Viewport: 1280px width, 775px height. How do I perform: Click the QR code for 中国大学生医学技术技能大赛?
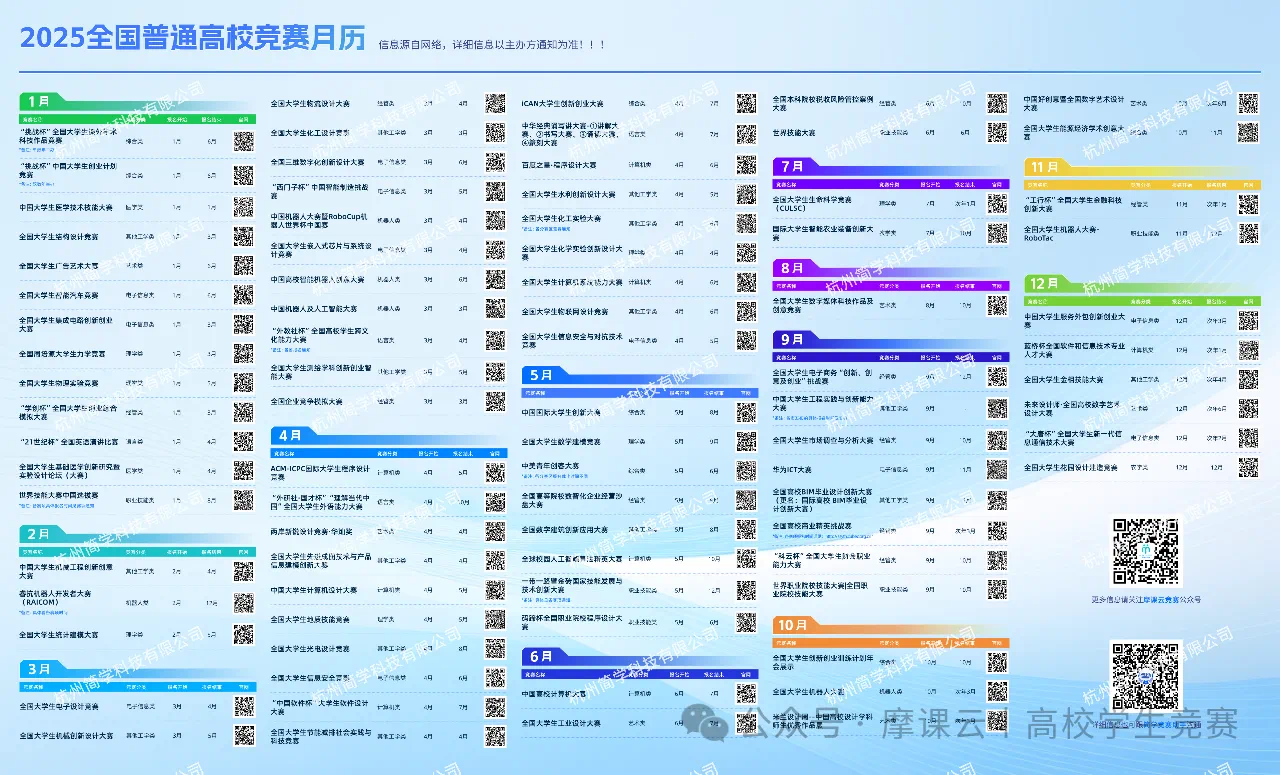(243, 207)
